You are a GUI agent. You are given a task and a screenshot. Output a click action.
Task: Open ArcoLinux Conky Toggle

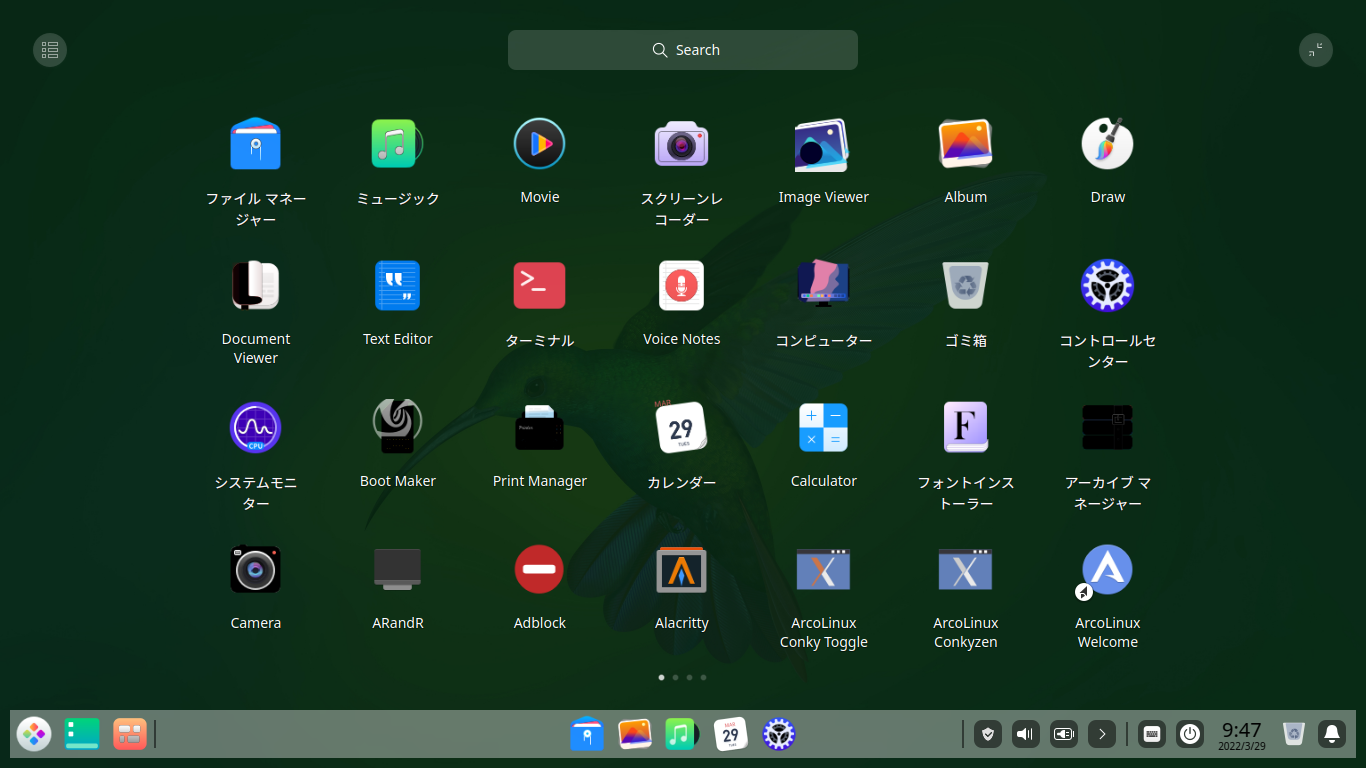tap(824, 571)
